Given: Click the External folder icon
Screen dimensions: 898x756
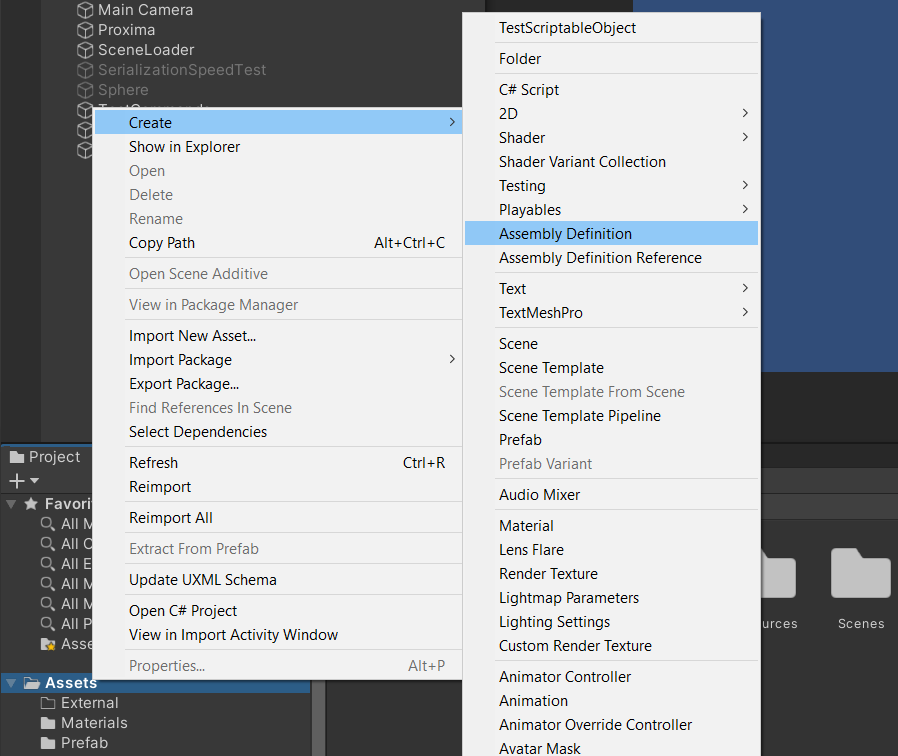Looking at the screenshot, I should [x=47, y=702].
